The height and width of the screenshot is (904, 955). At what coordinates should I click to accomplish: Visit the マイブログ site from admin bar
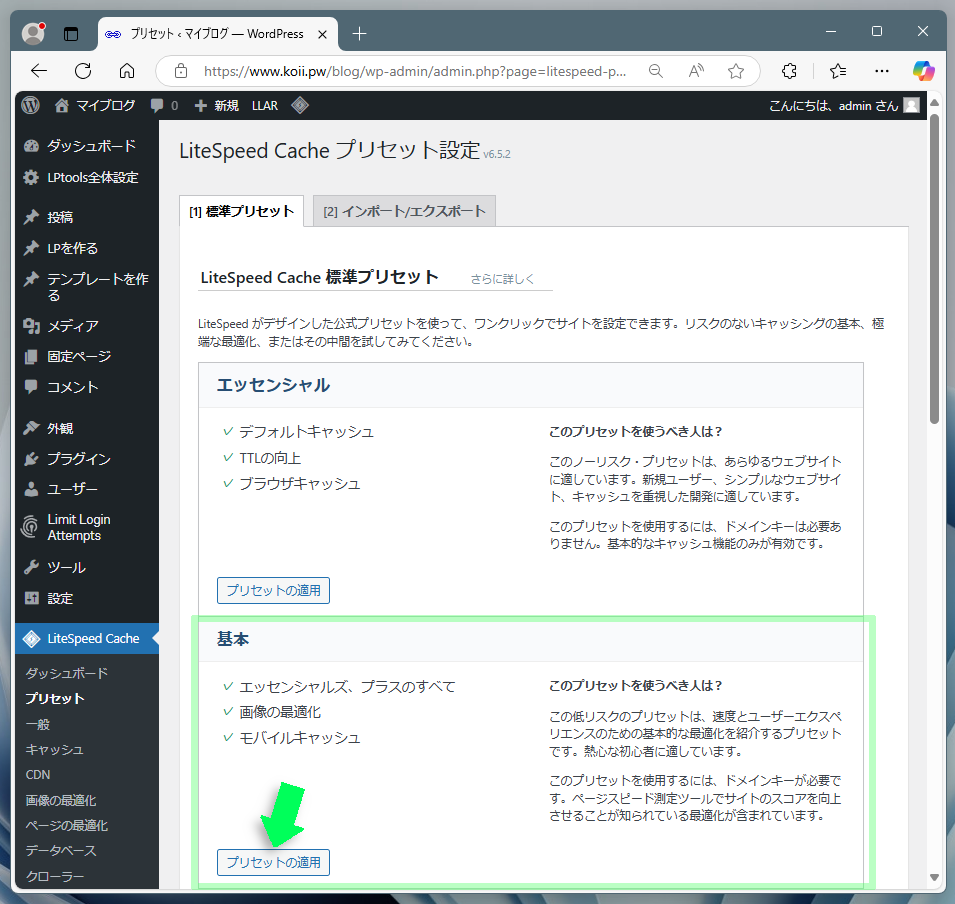click(x=95, y=105)
